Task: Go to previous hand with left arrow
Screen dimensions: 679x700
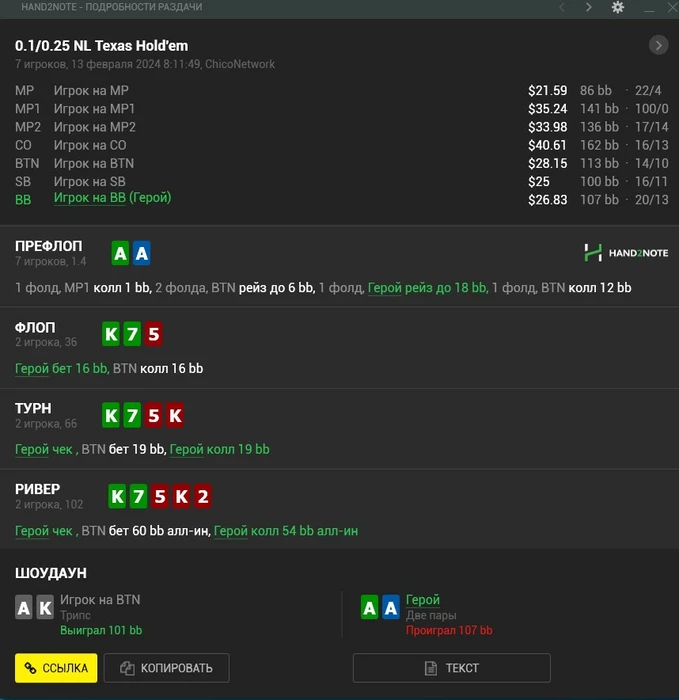Action: click(562, 7)
